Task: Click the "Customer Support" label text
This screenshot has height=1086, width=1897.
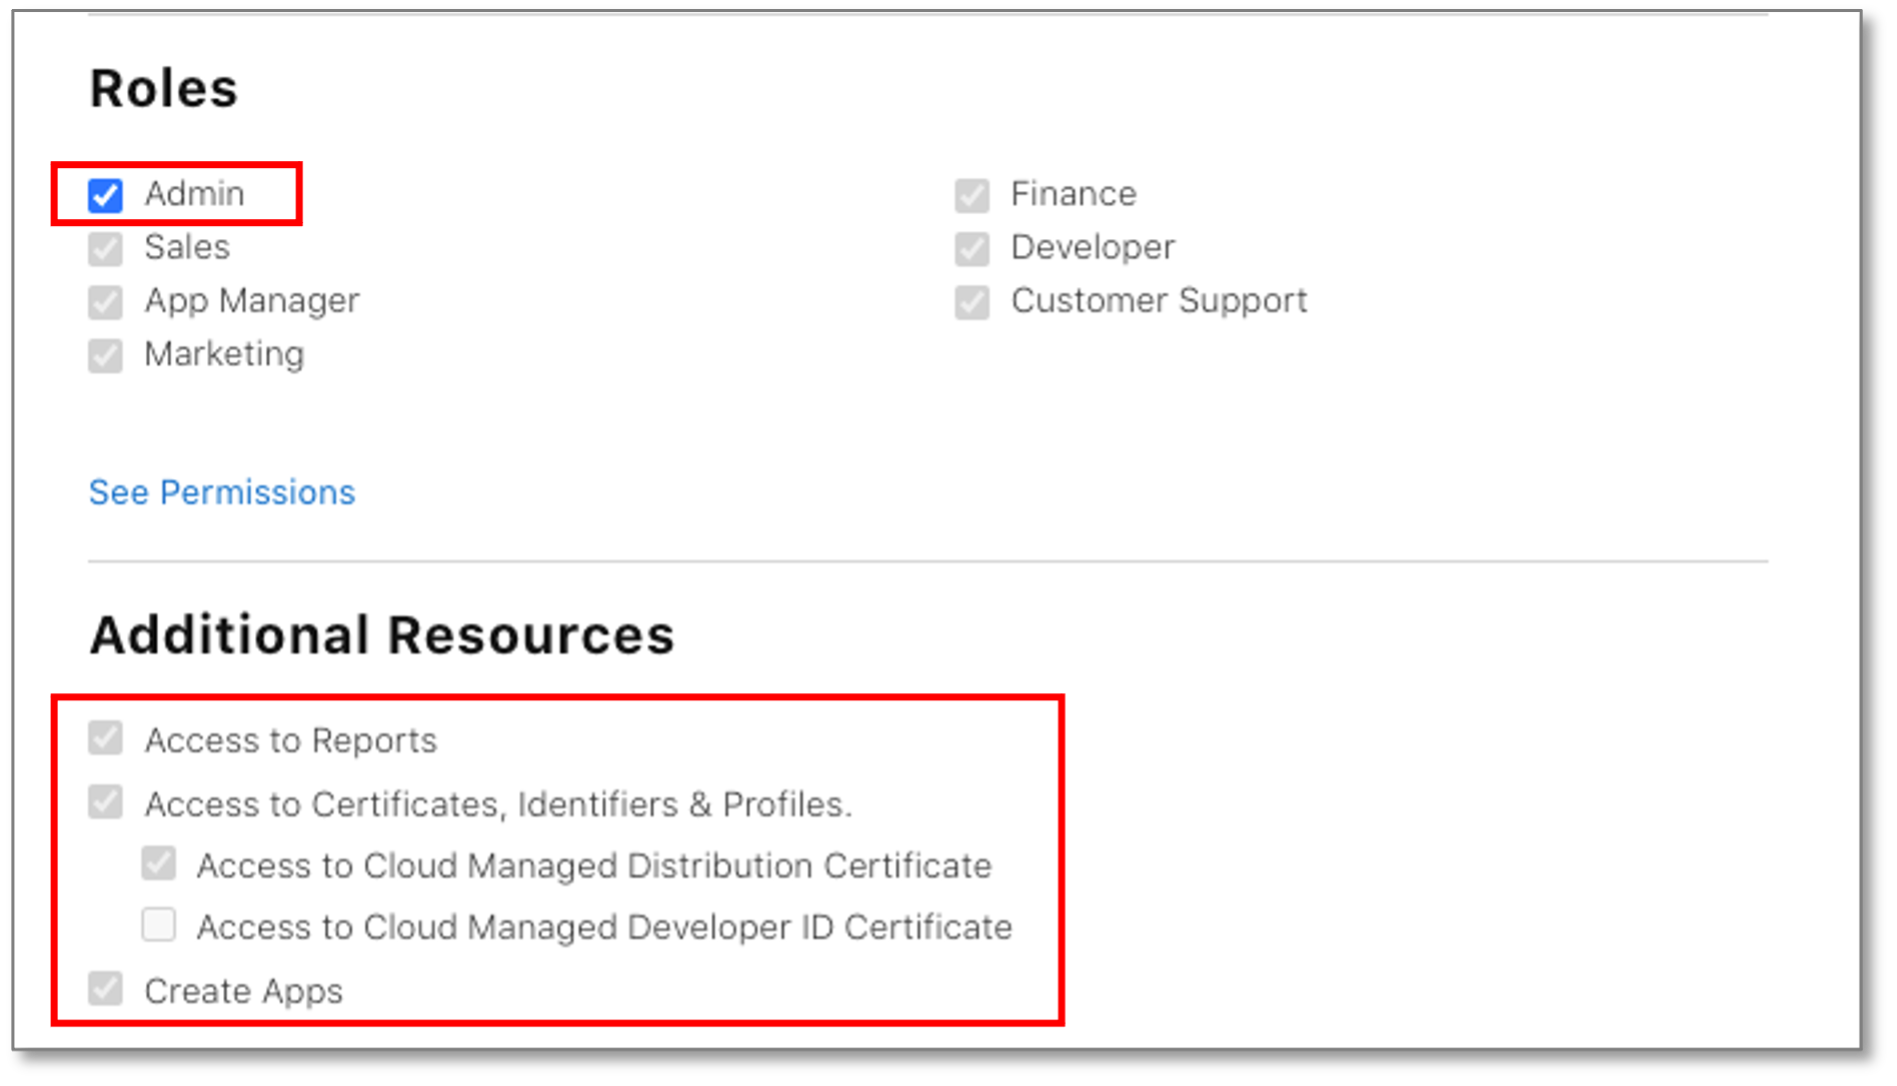Action: pos(1159,301)
